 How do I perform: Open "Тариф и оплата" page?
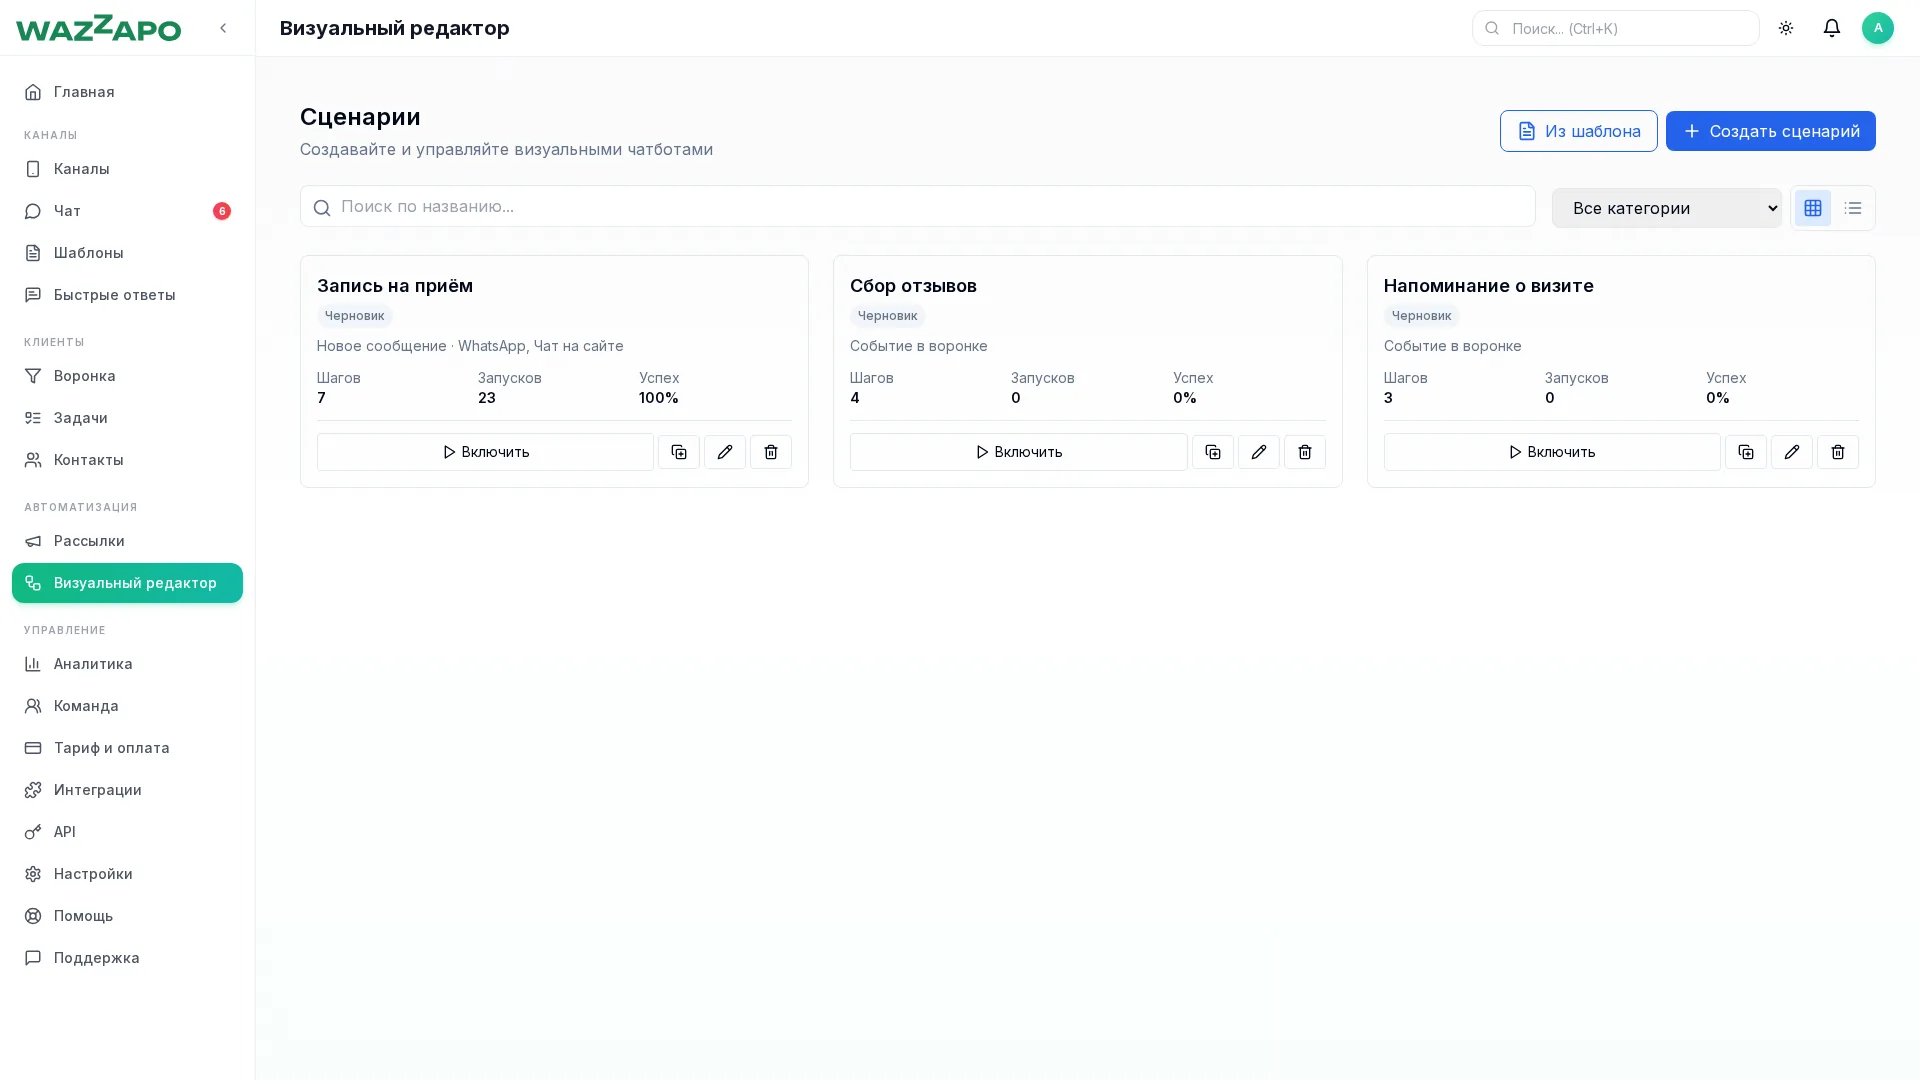pos(127,748)
